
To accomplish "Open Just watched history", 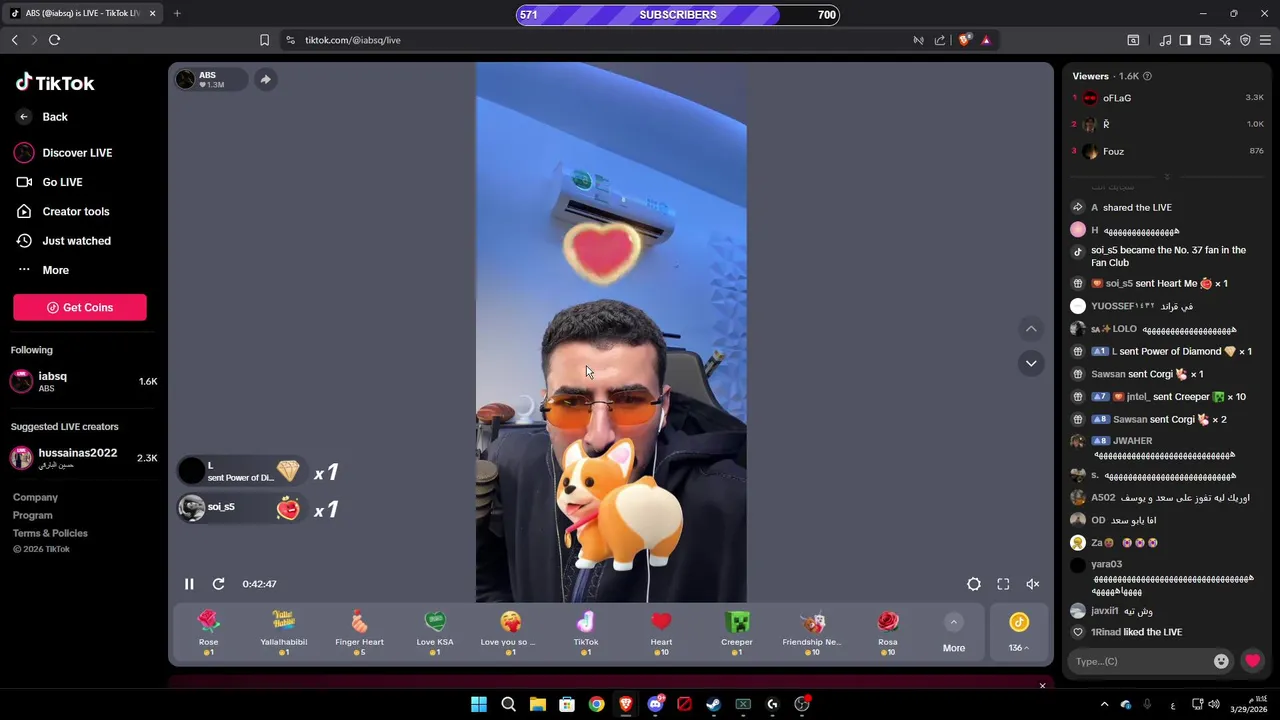I will coord(63,241).
